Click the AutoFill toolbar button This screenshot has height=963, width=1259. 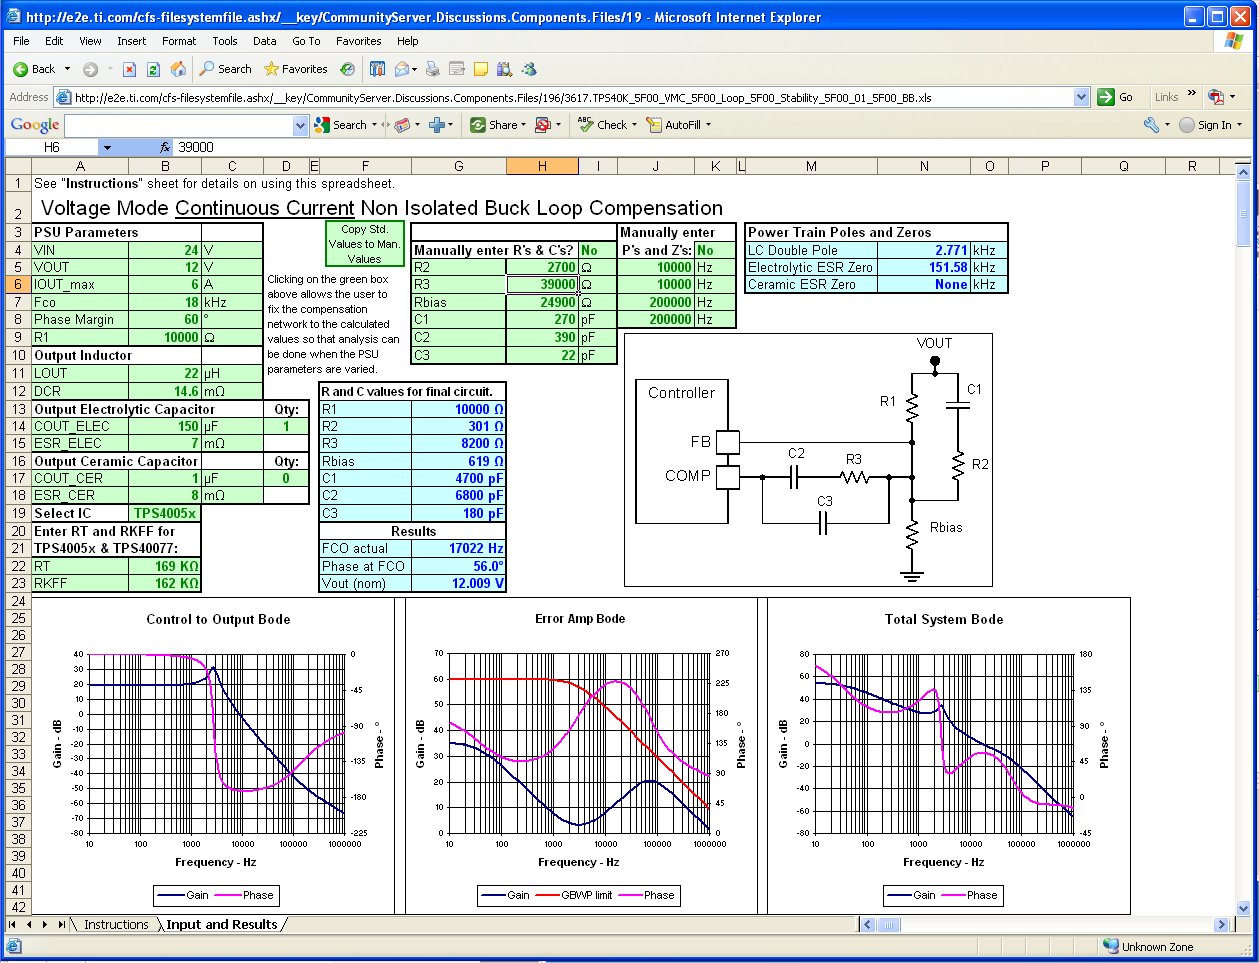(x=673, y=125)
